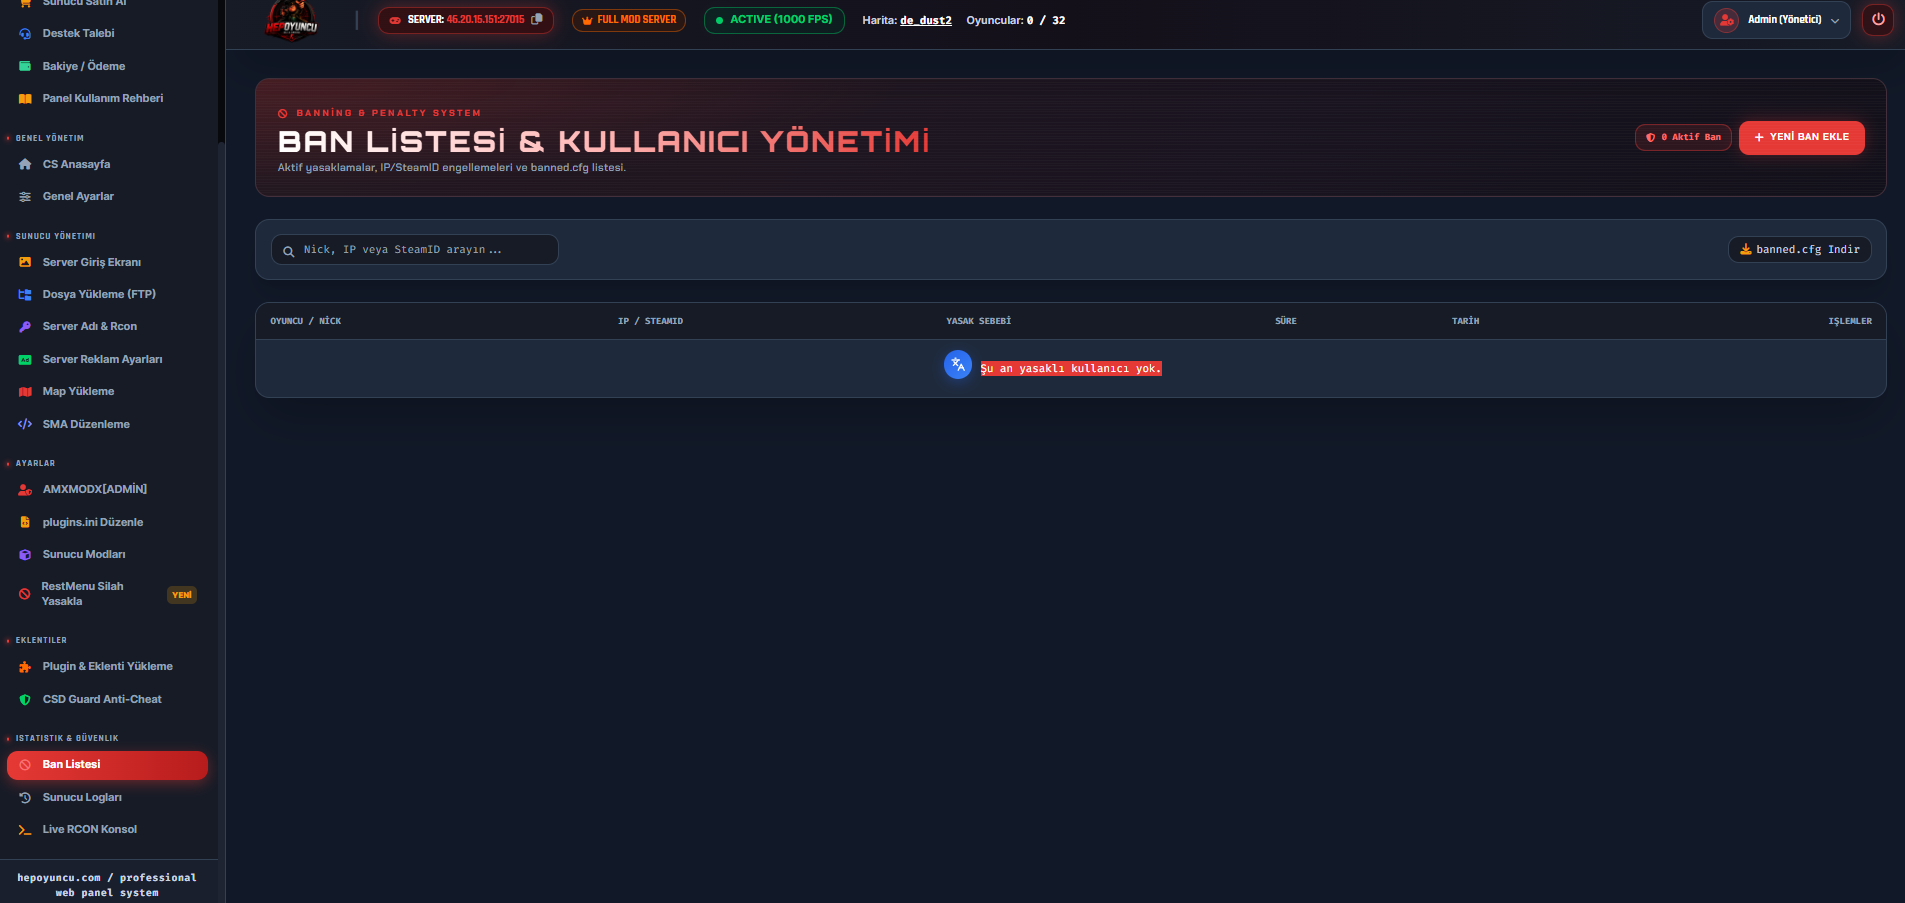Image resolution: width=1905 pixels, height=903 pixels.
Task: Click the shield icon beside CSD Guard Anti-Cheat
Action: pos(25,700)
